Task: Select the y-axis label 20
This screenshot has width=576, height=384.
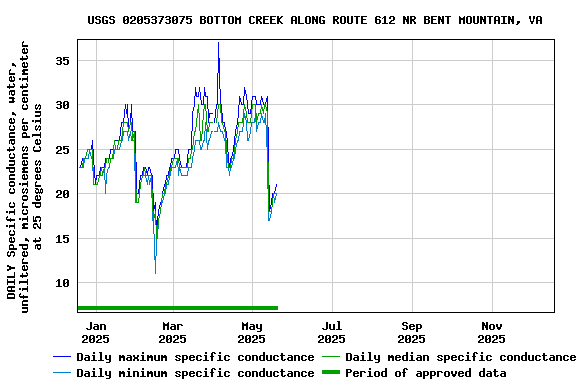Action: tap(62, 194)
